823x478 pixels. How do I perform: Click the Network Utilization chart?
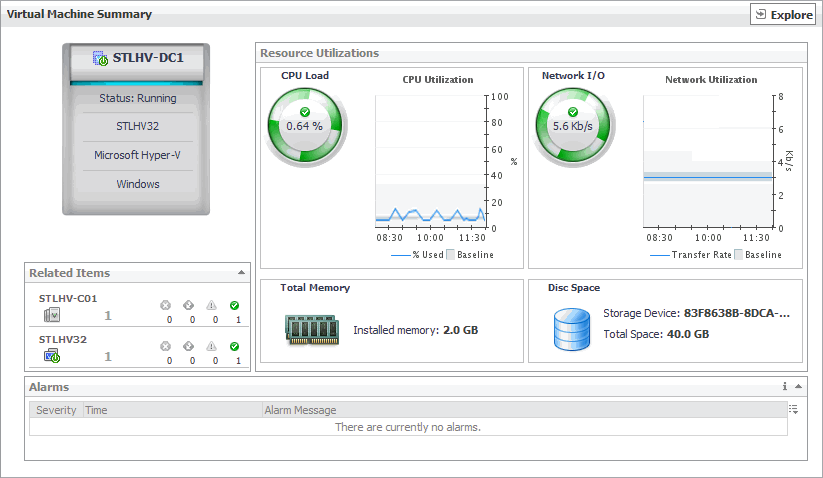pyautogui.click(x=709, y=162)
